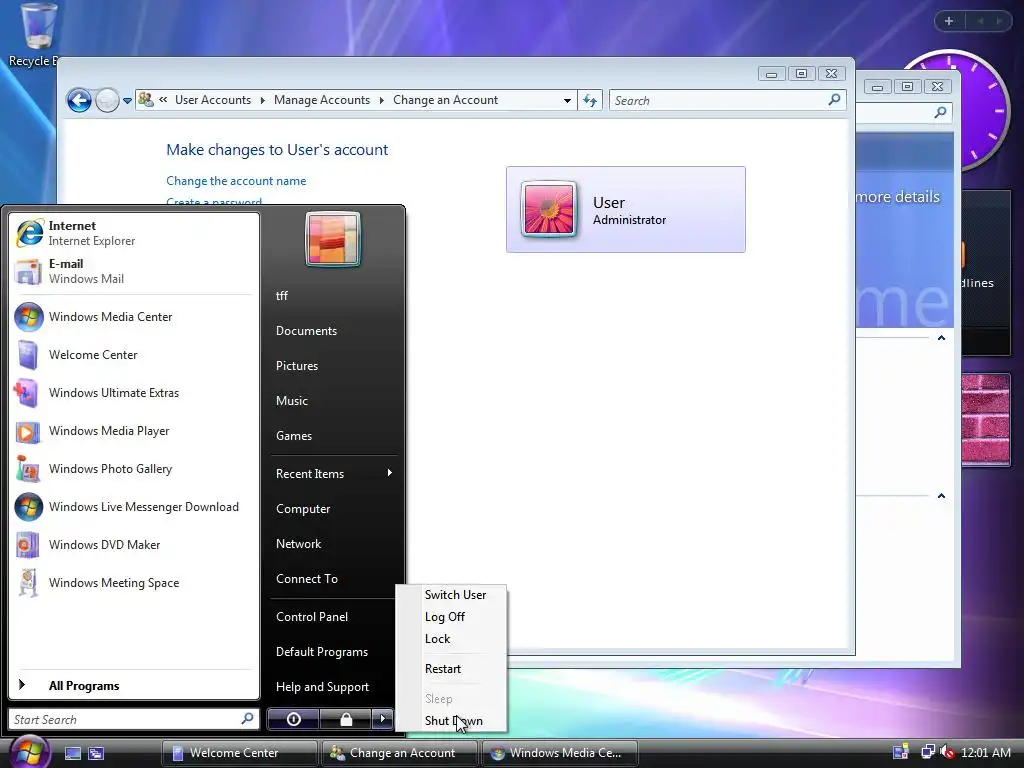Click the Start orb button

pyautogui.click(x=29, y=751)
